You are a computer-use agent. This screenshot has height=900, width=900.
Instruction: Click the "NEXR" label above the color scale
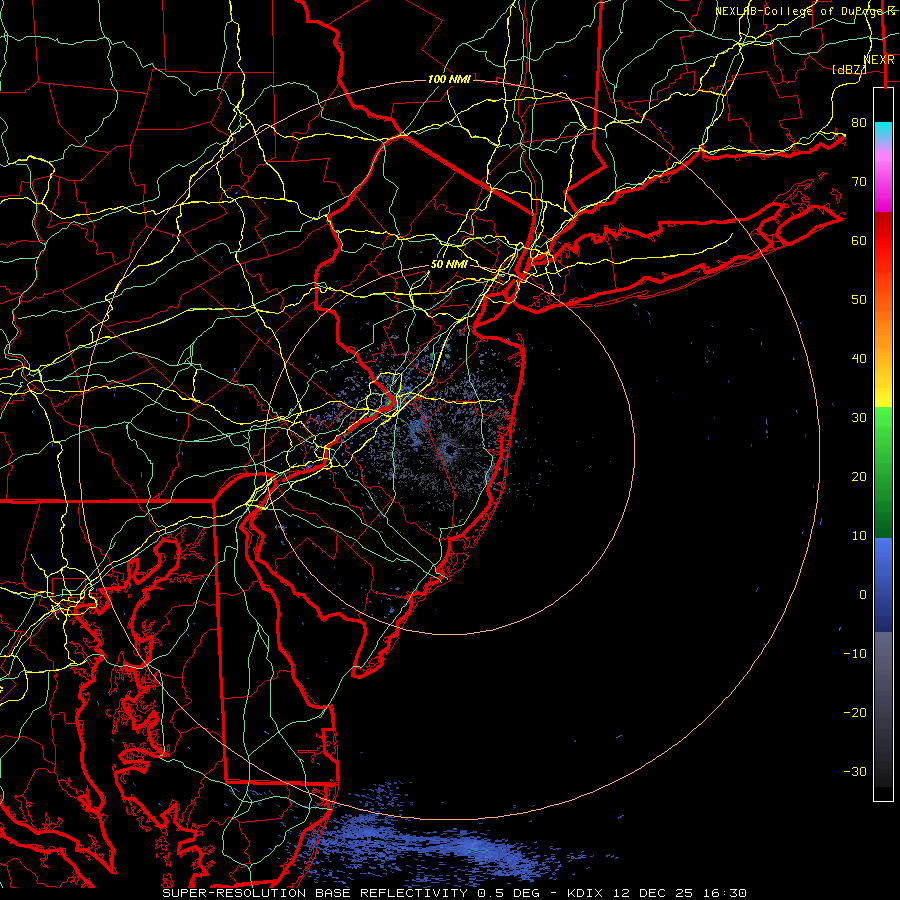click(879, 60)
